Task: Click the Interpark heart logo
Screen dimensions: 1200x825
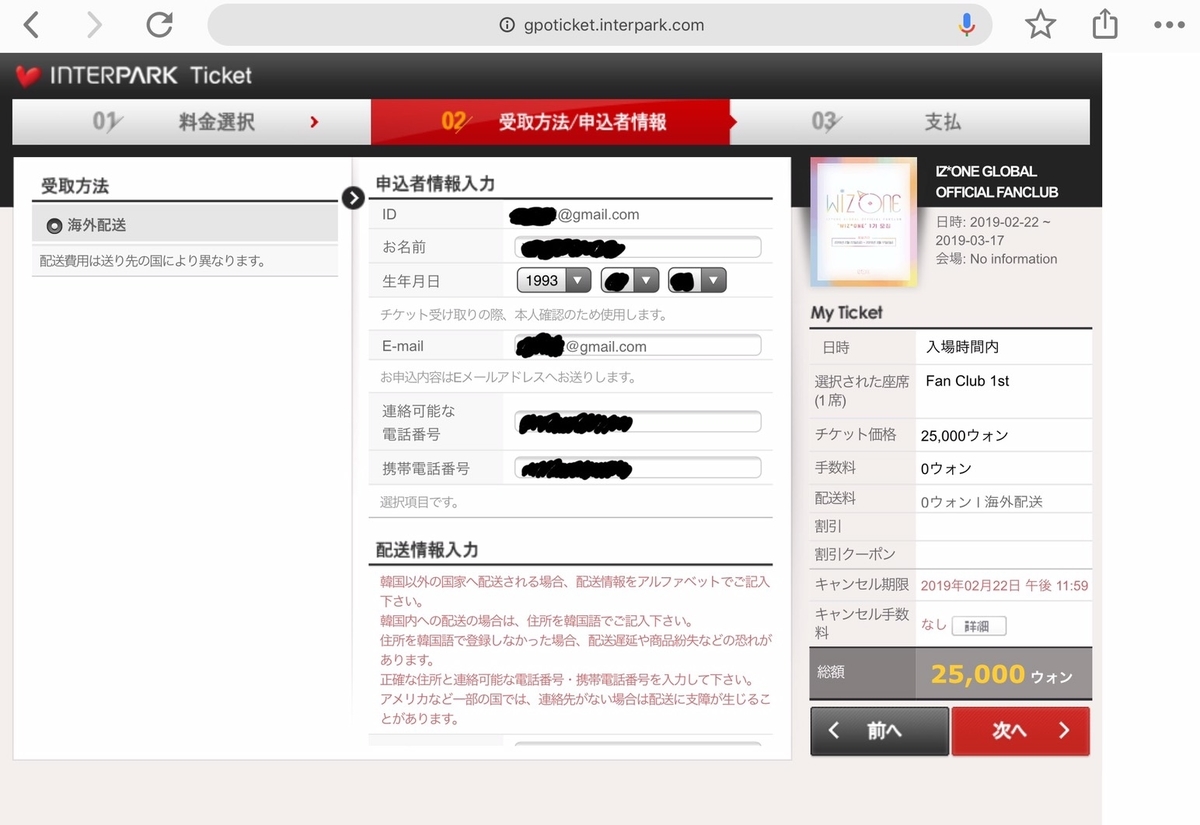Action: coord(28,76)
